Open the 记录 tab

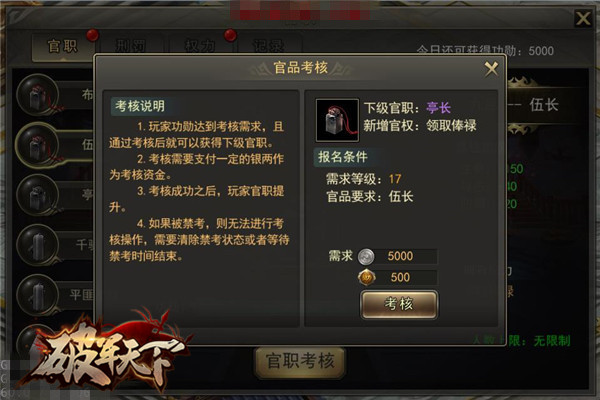tap(269, 47)
